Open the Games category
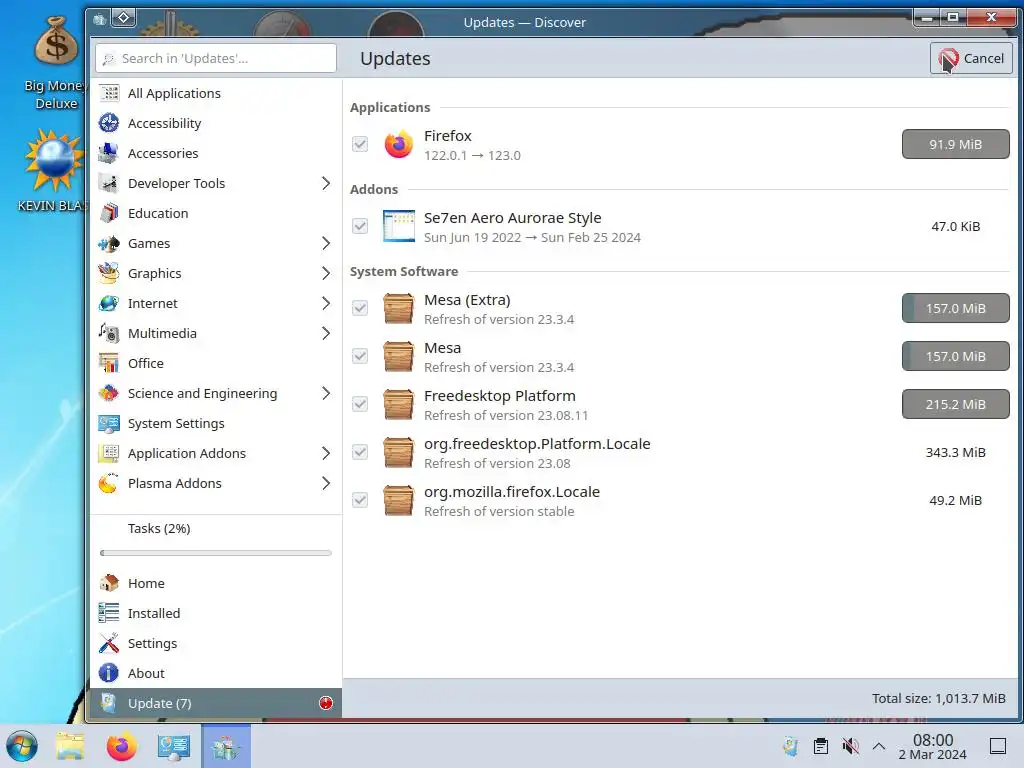The image size is (1024, 768). coord(216,244)
